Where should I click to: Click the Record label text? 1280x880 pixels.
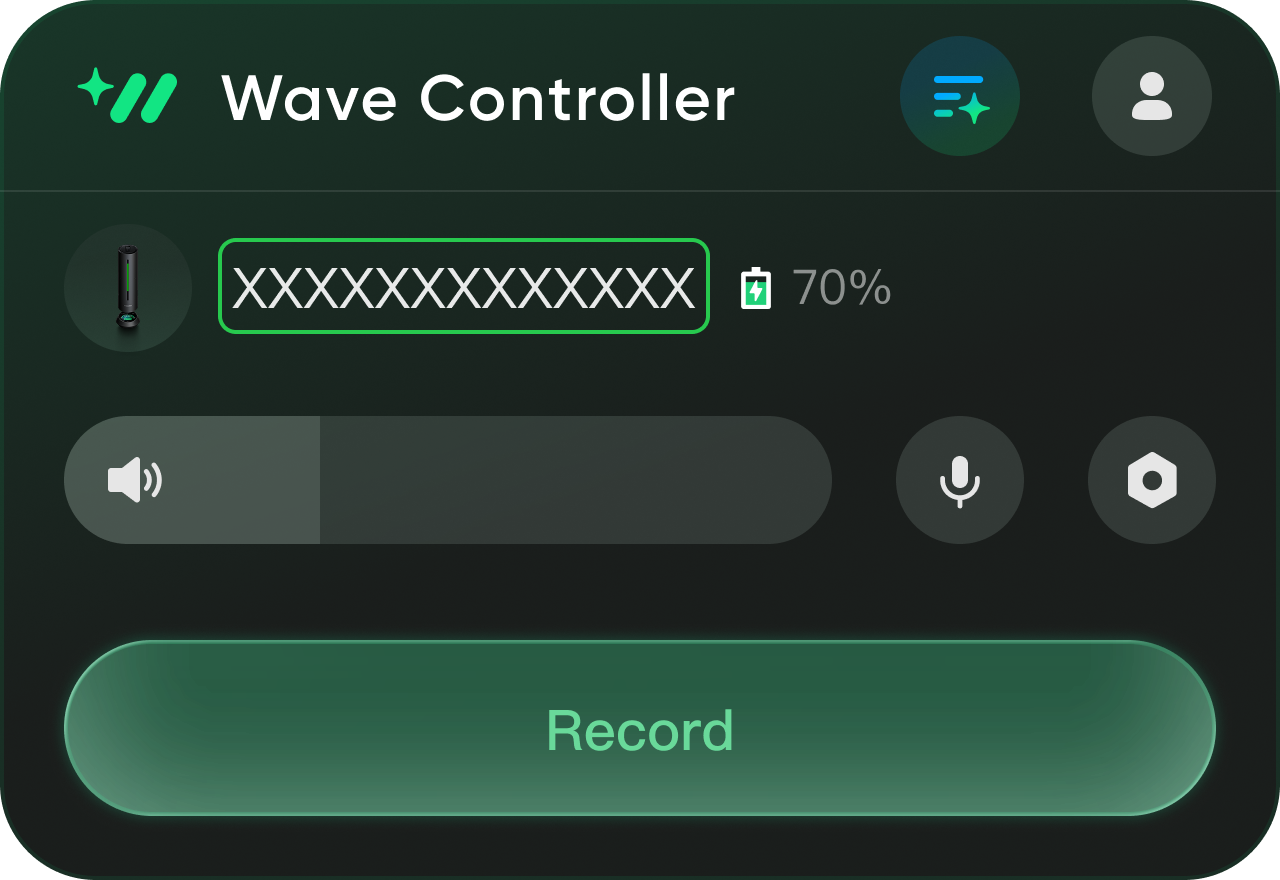click(640, 730)
